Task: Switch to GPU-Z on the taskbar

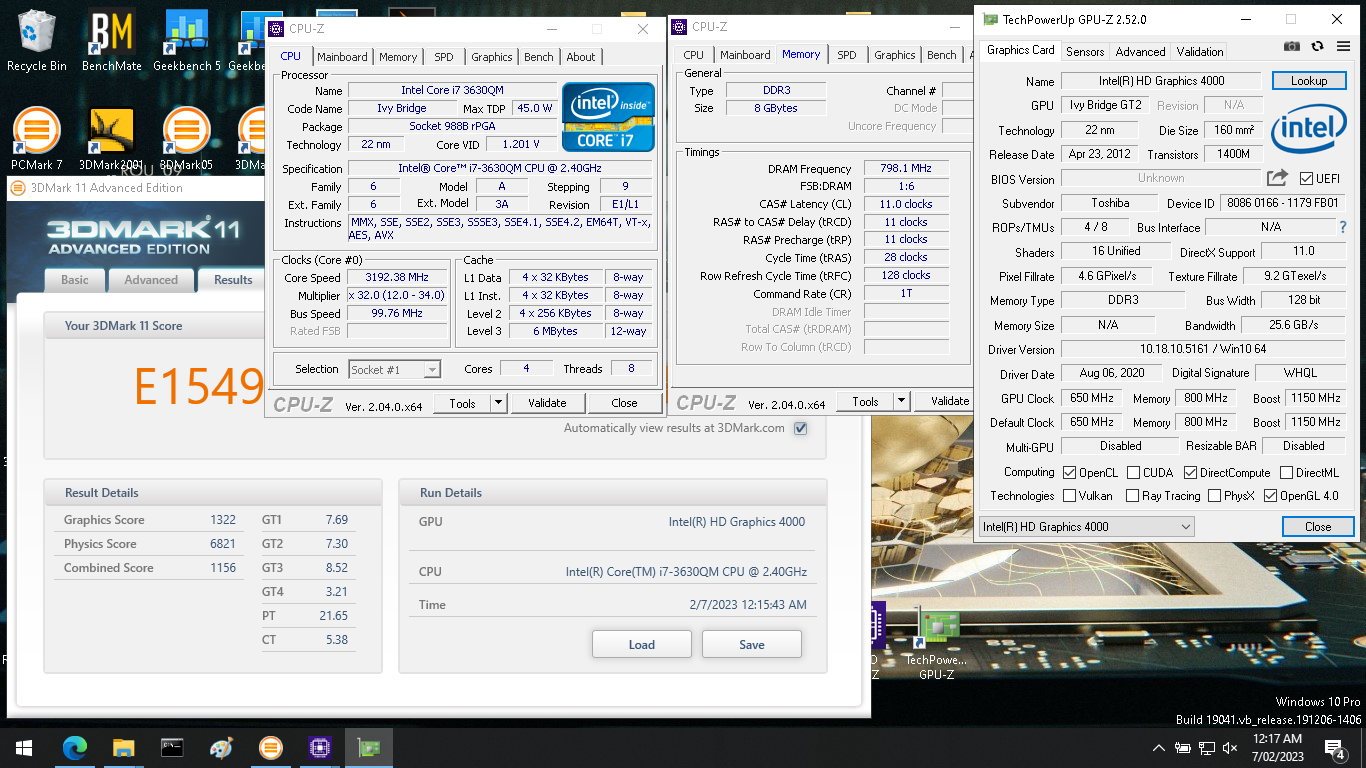Action: click(368, 747)
